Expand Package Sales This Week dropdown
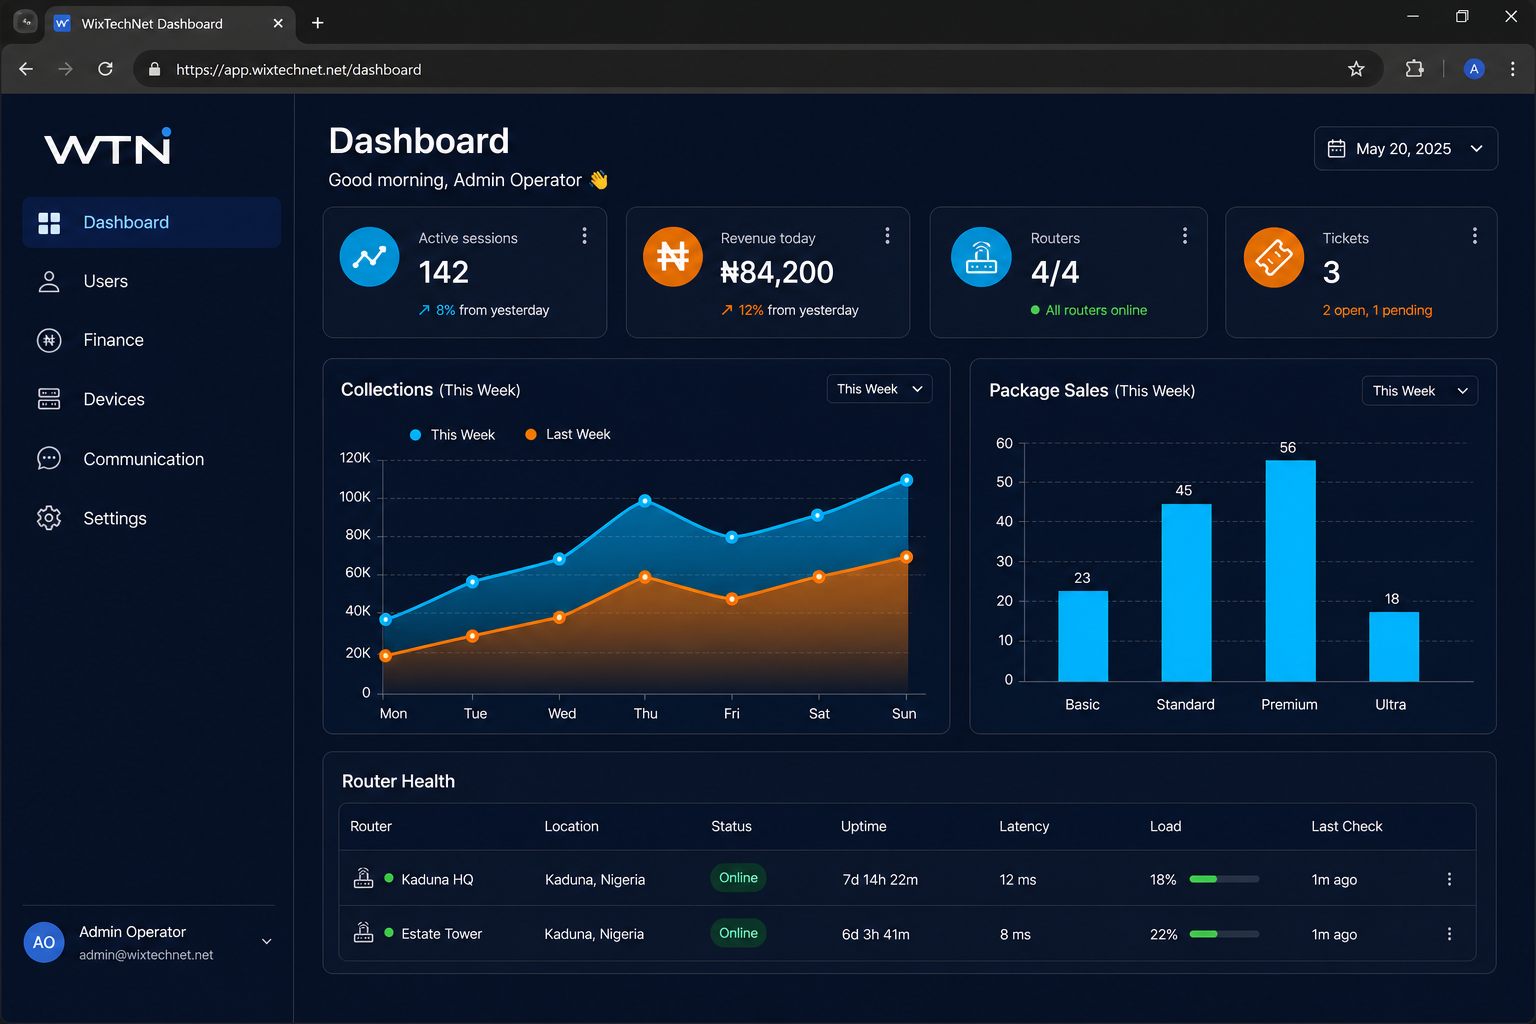Image resolution: width=1536 pixels, height=1024 pixels. click(1420, 391)
